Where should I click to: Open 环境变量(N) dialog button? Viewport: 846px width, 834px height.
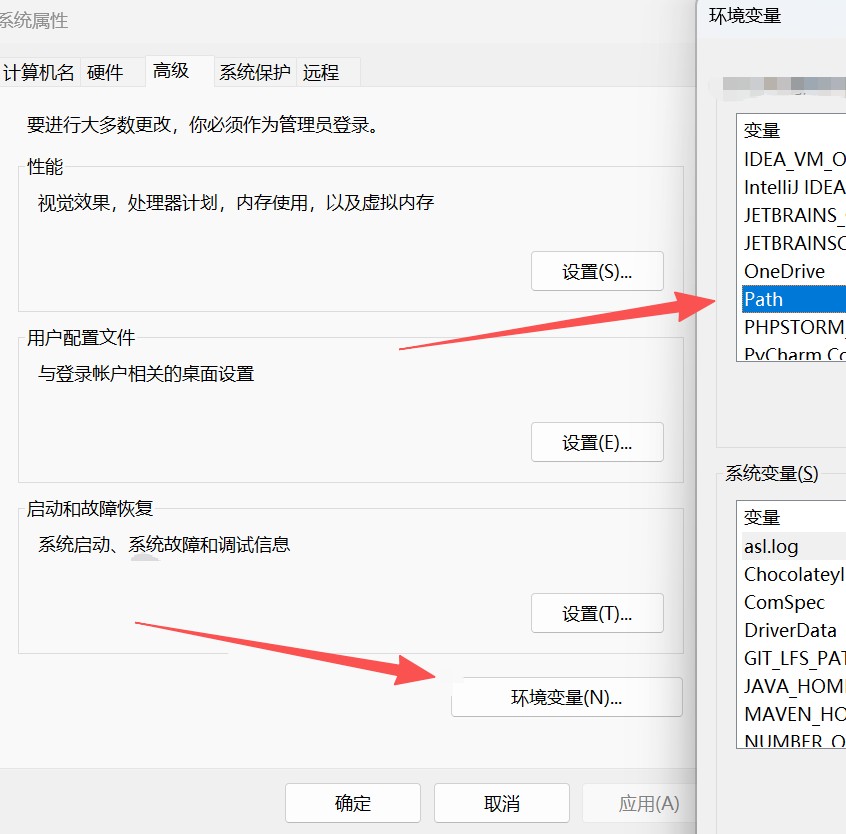[x=567, y=697]
